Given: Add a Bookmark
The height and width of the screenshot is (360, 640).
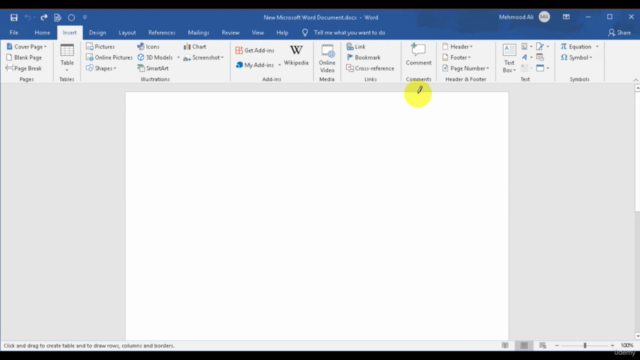Looking at the screenshot, I should pyautogui.click(x=363, y=58).
